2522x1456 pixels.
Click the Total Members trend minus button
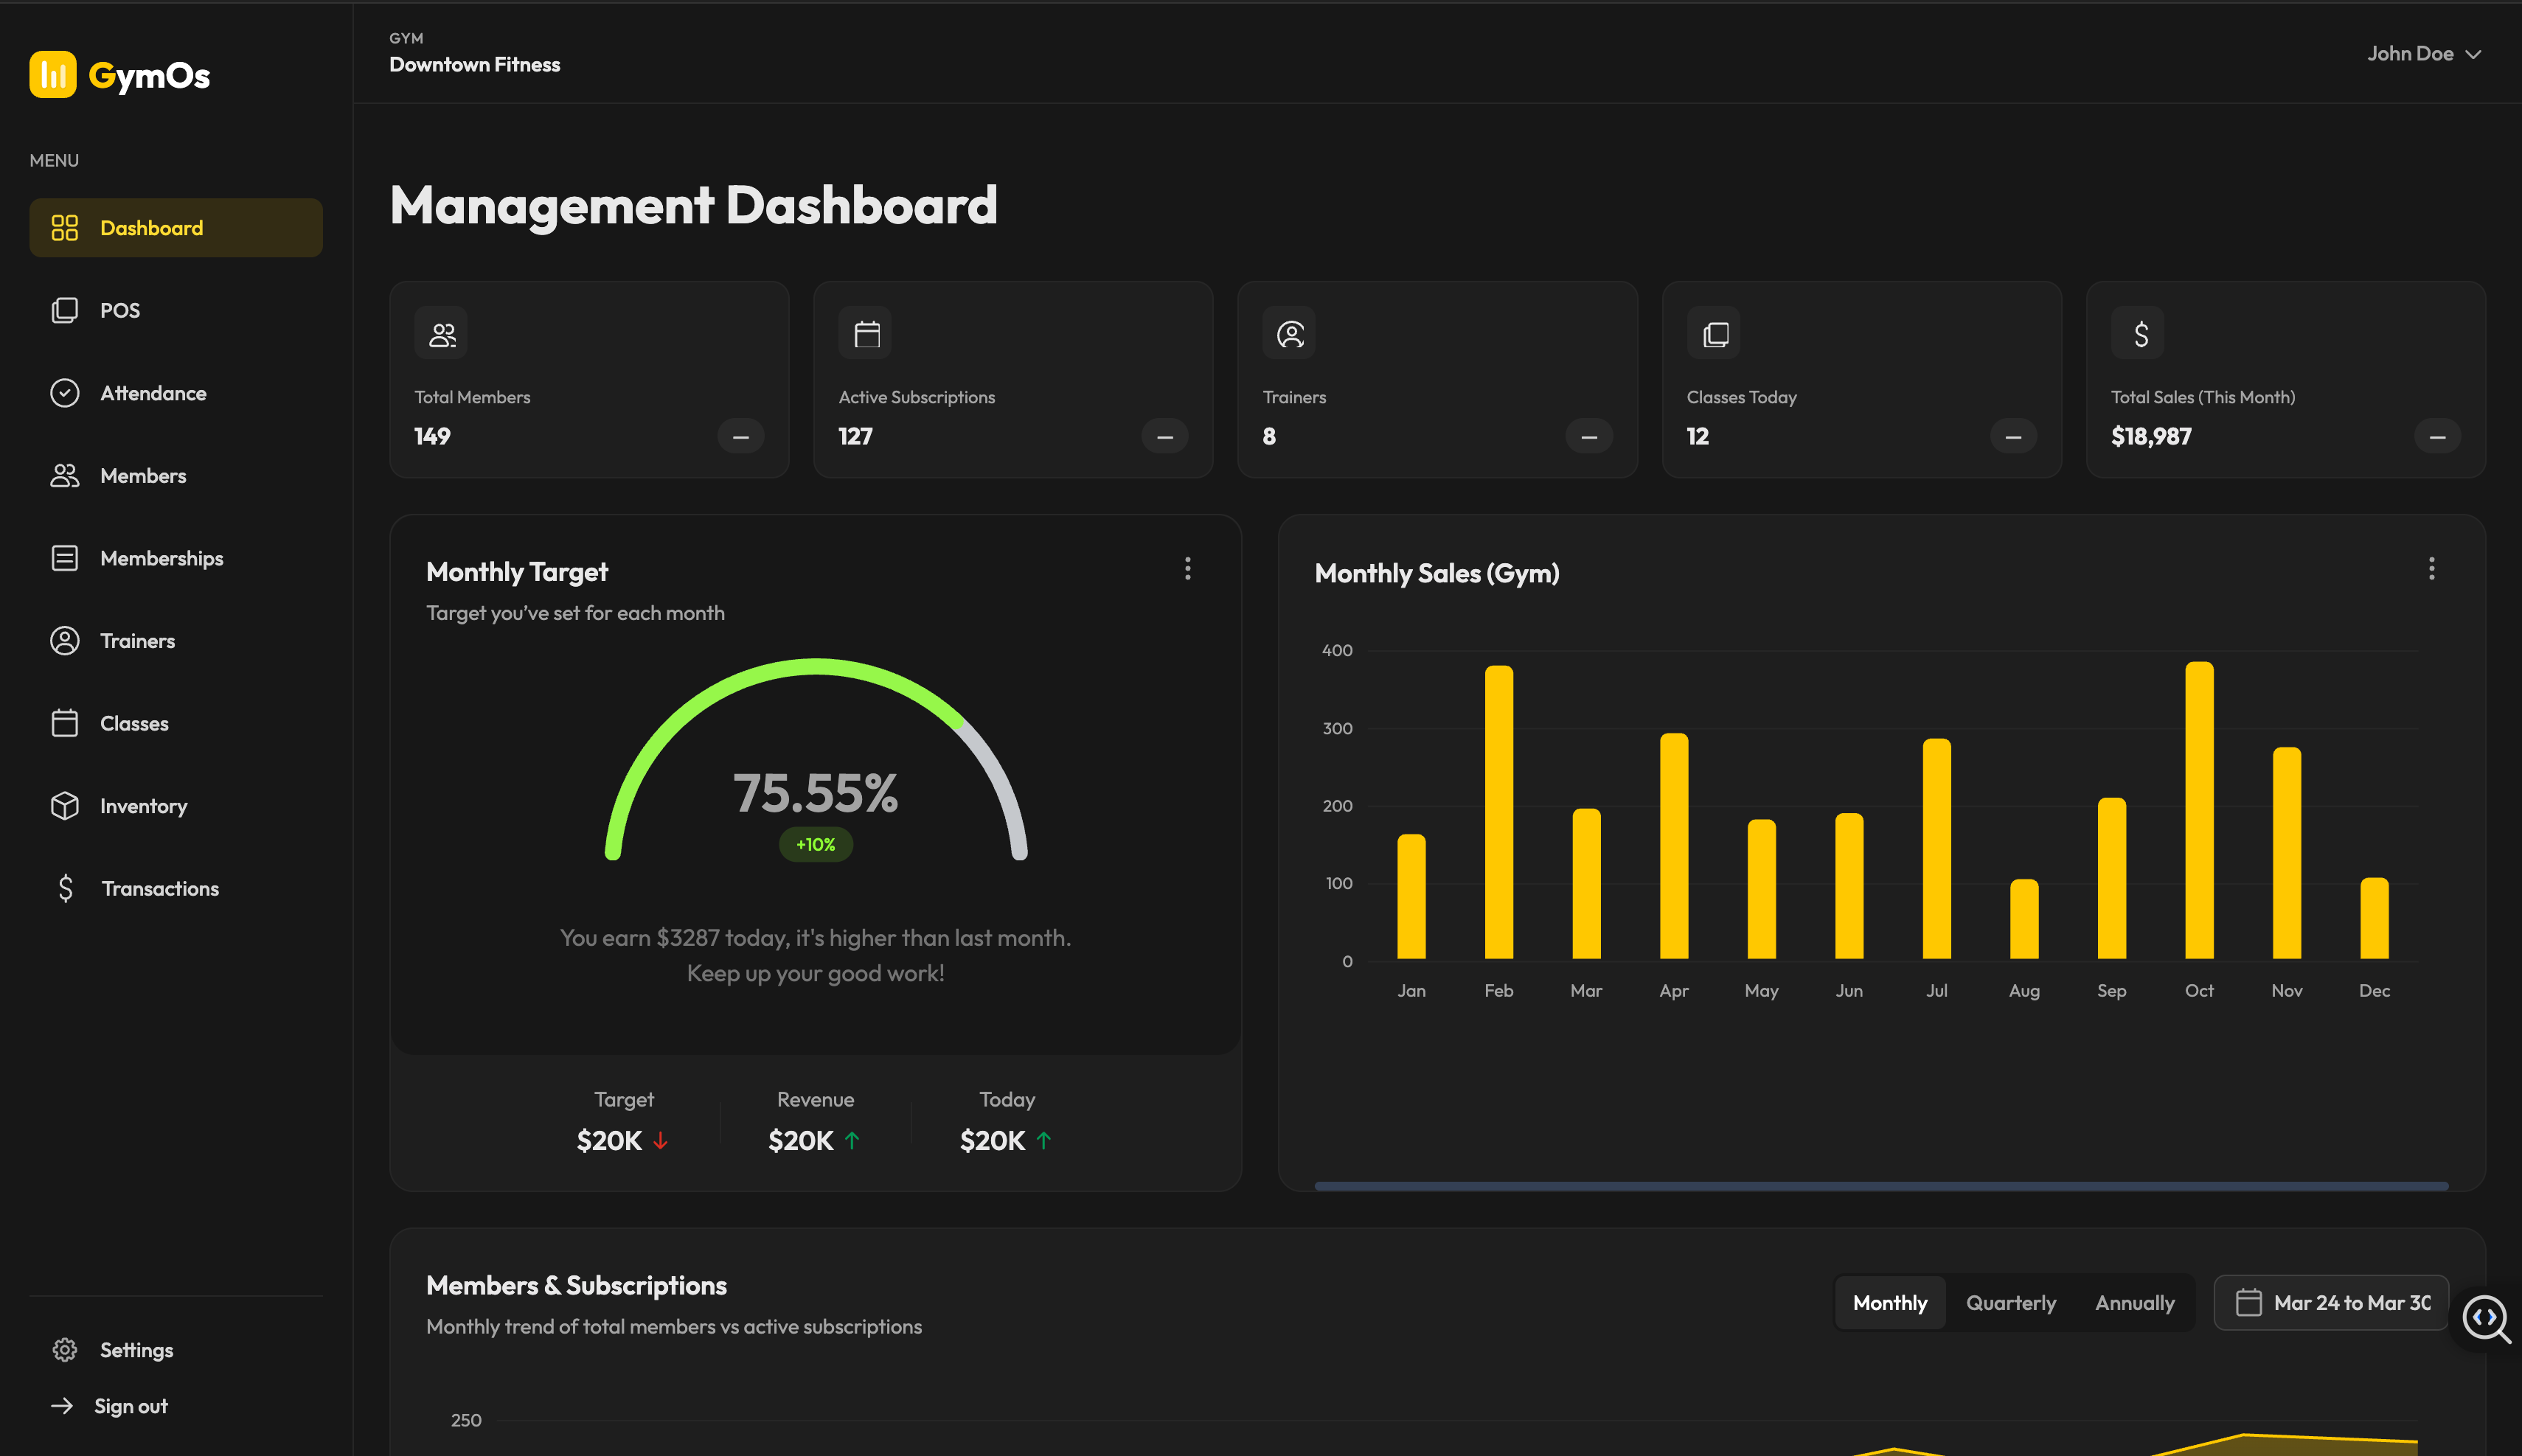[740, 437]
